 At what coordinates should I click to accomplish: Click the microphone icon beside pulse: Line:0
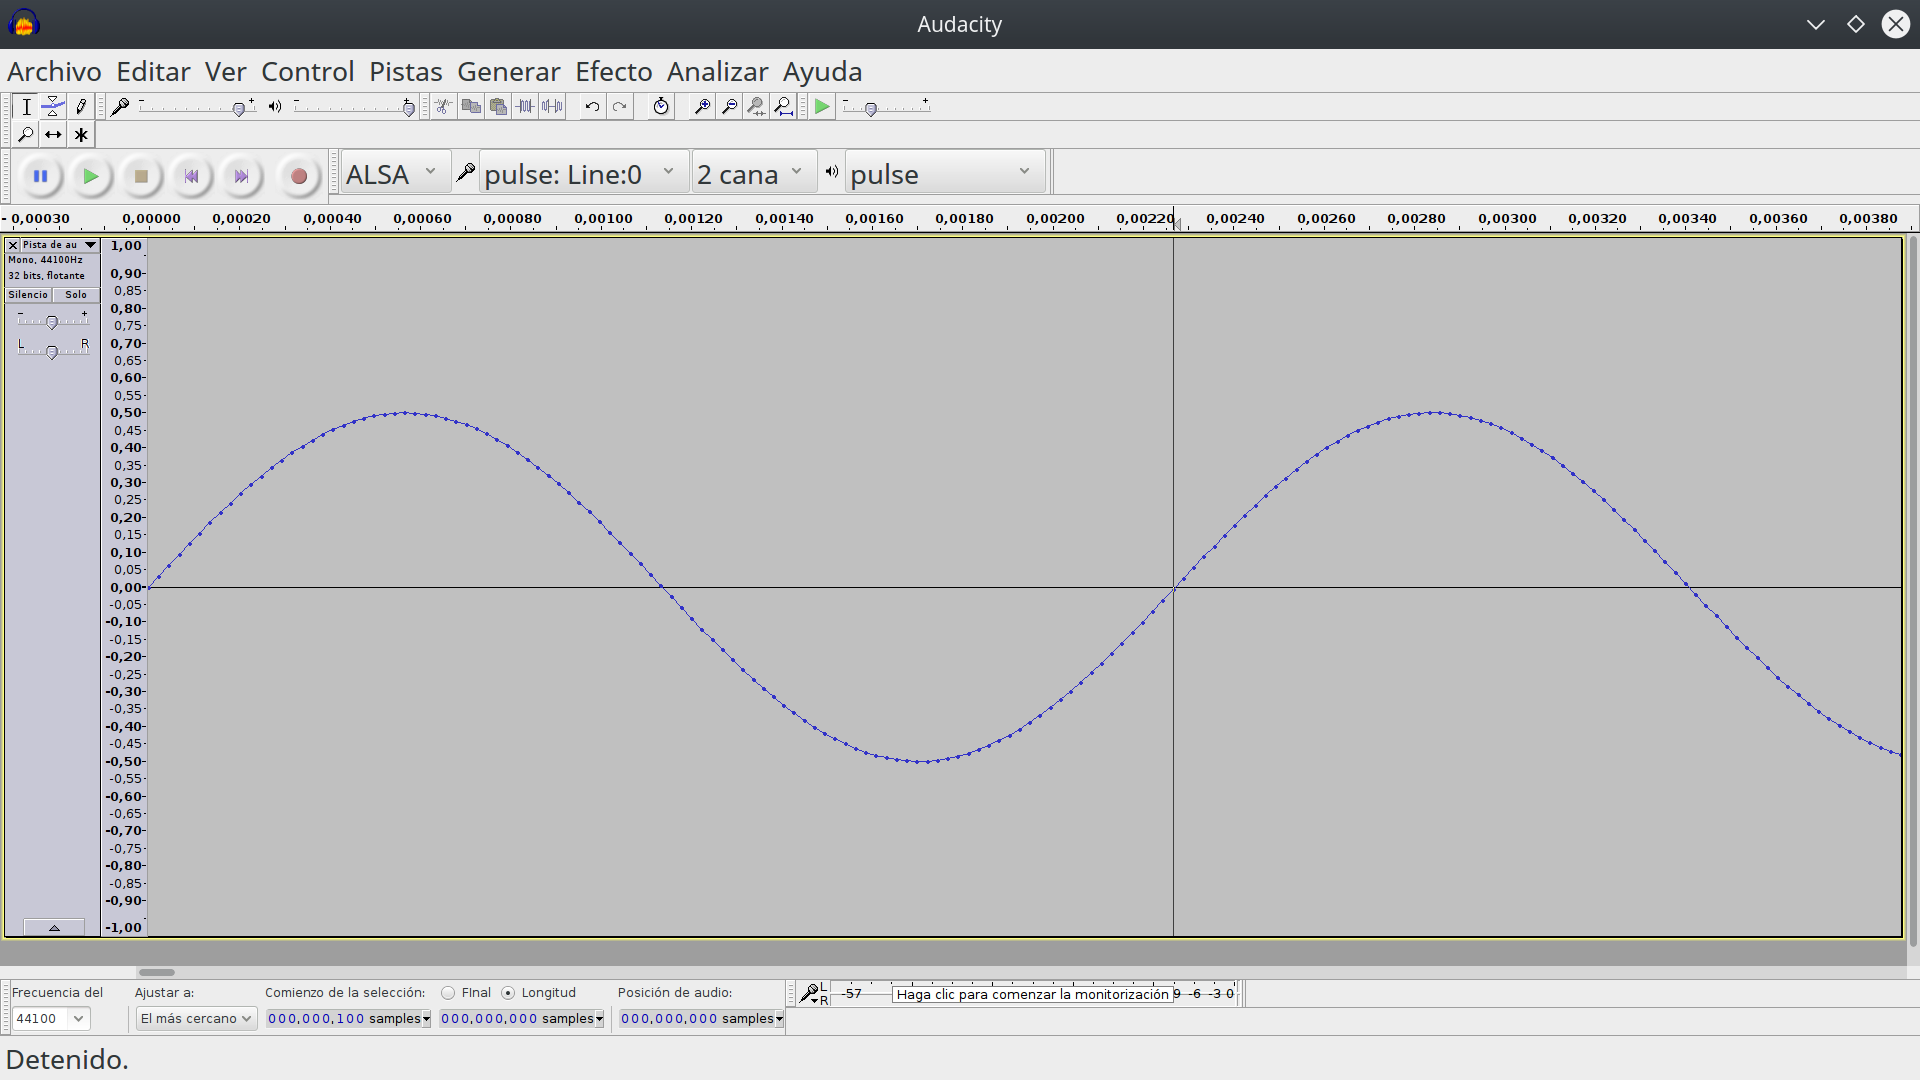(465, 173)
